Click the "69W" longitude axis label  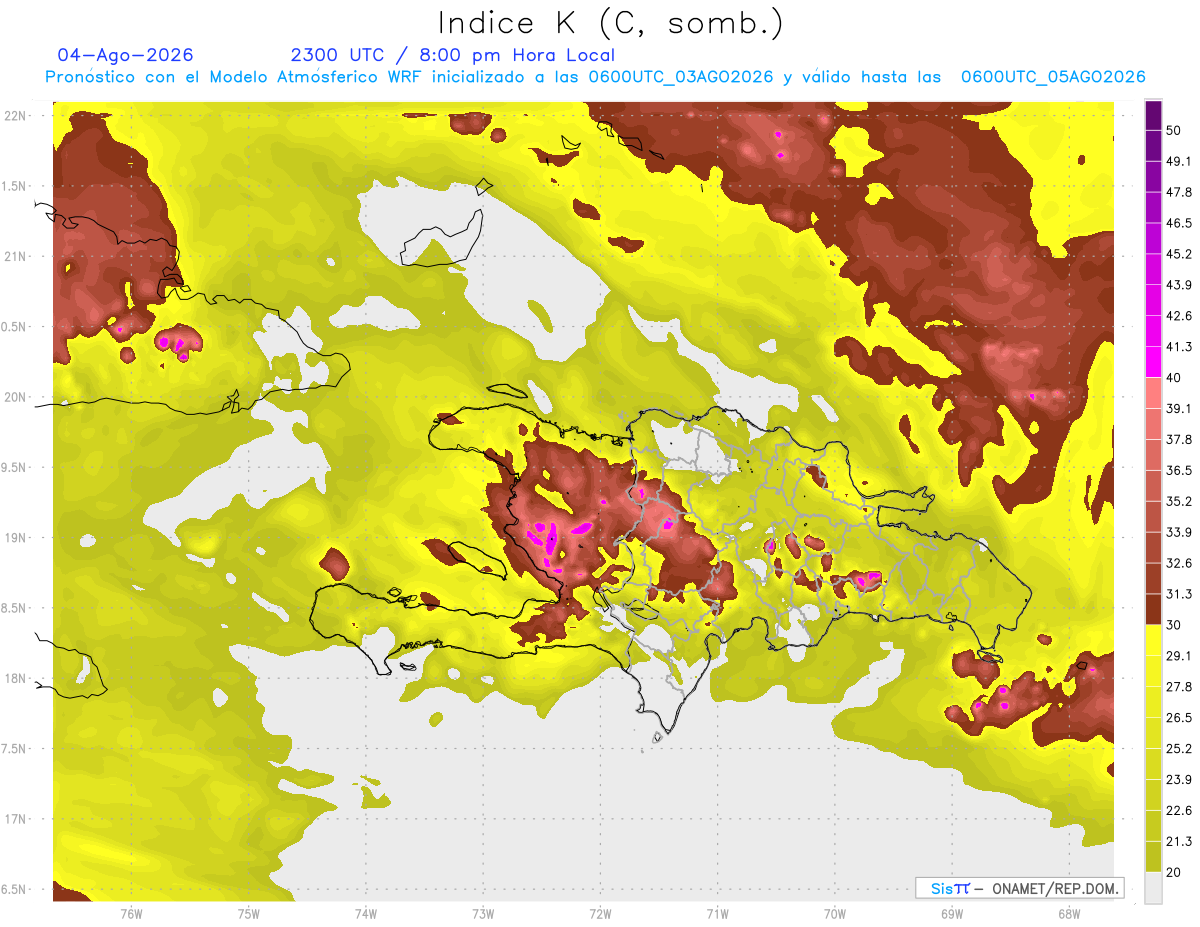click(x=952, y=914)
